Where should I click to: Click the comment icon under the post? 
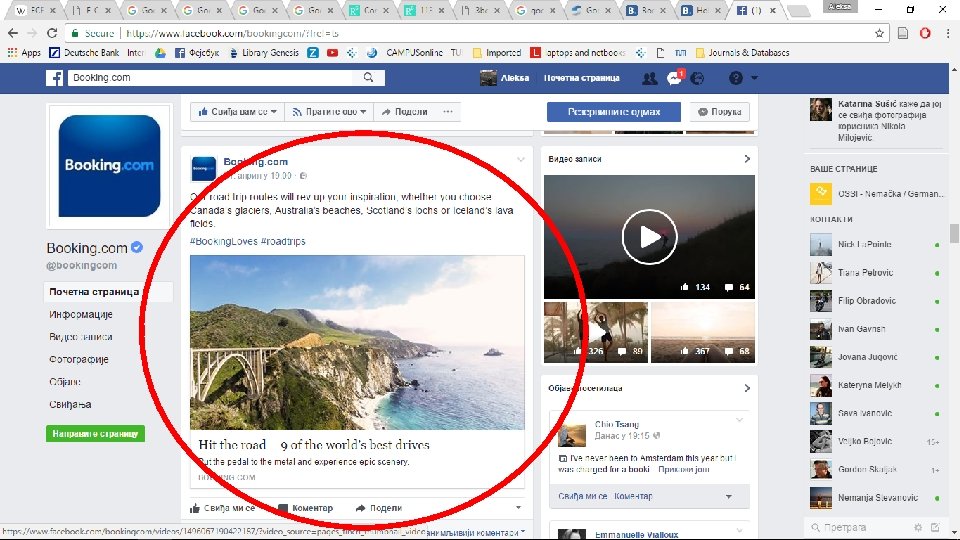tap(283, 508)
